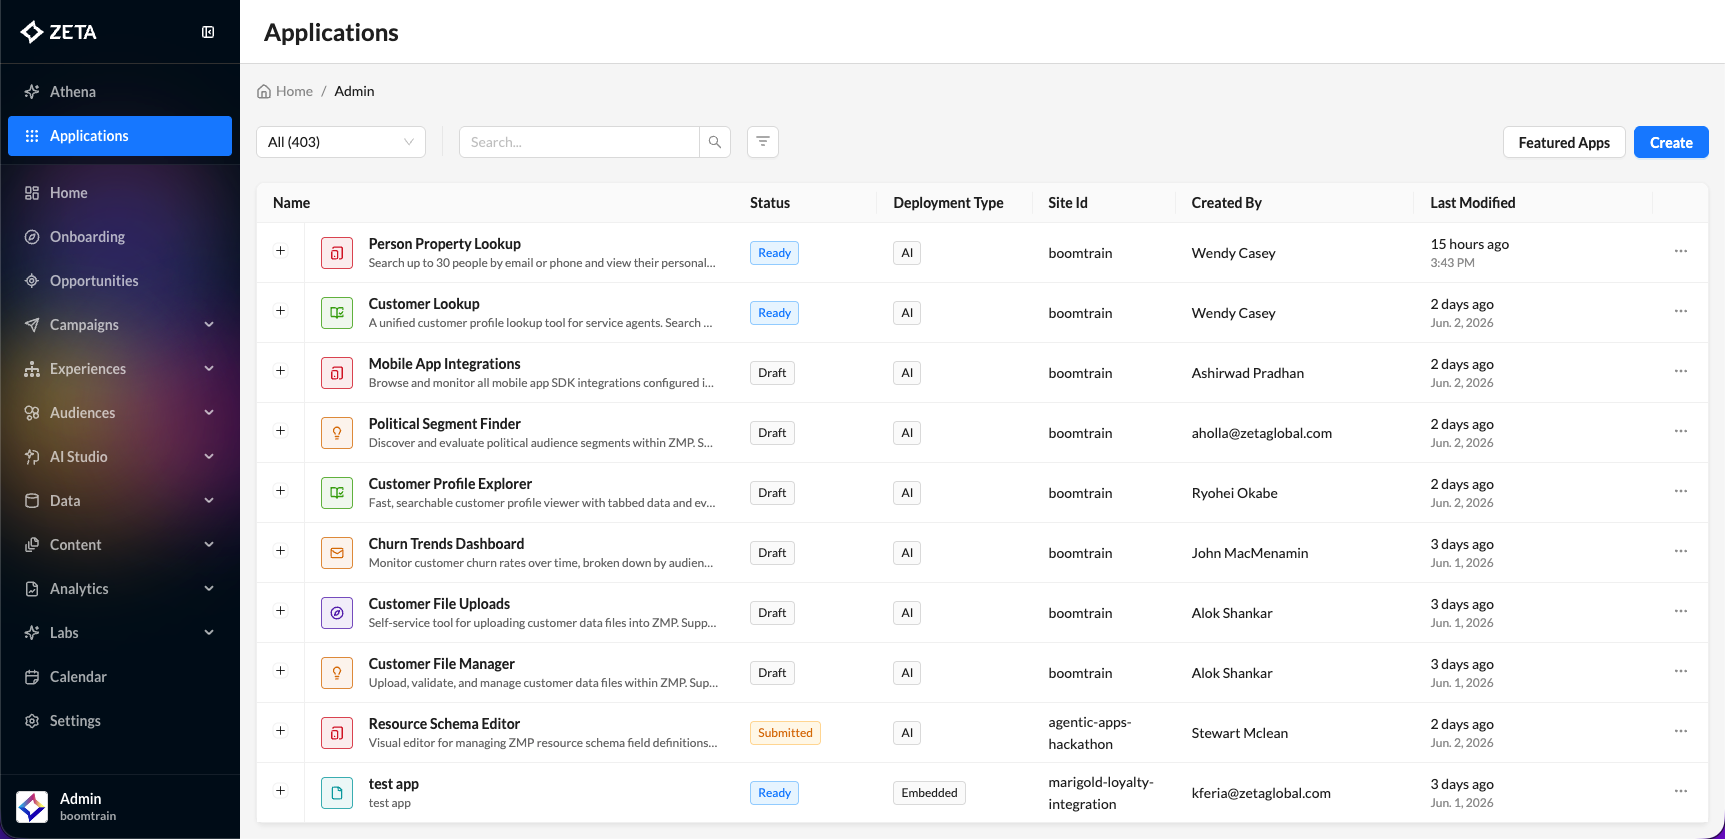Click the 'marigold-loyalty-integration' site id cell
The height and width of the screenshot is (839, 1725).
[1101, 793]
